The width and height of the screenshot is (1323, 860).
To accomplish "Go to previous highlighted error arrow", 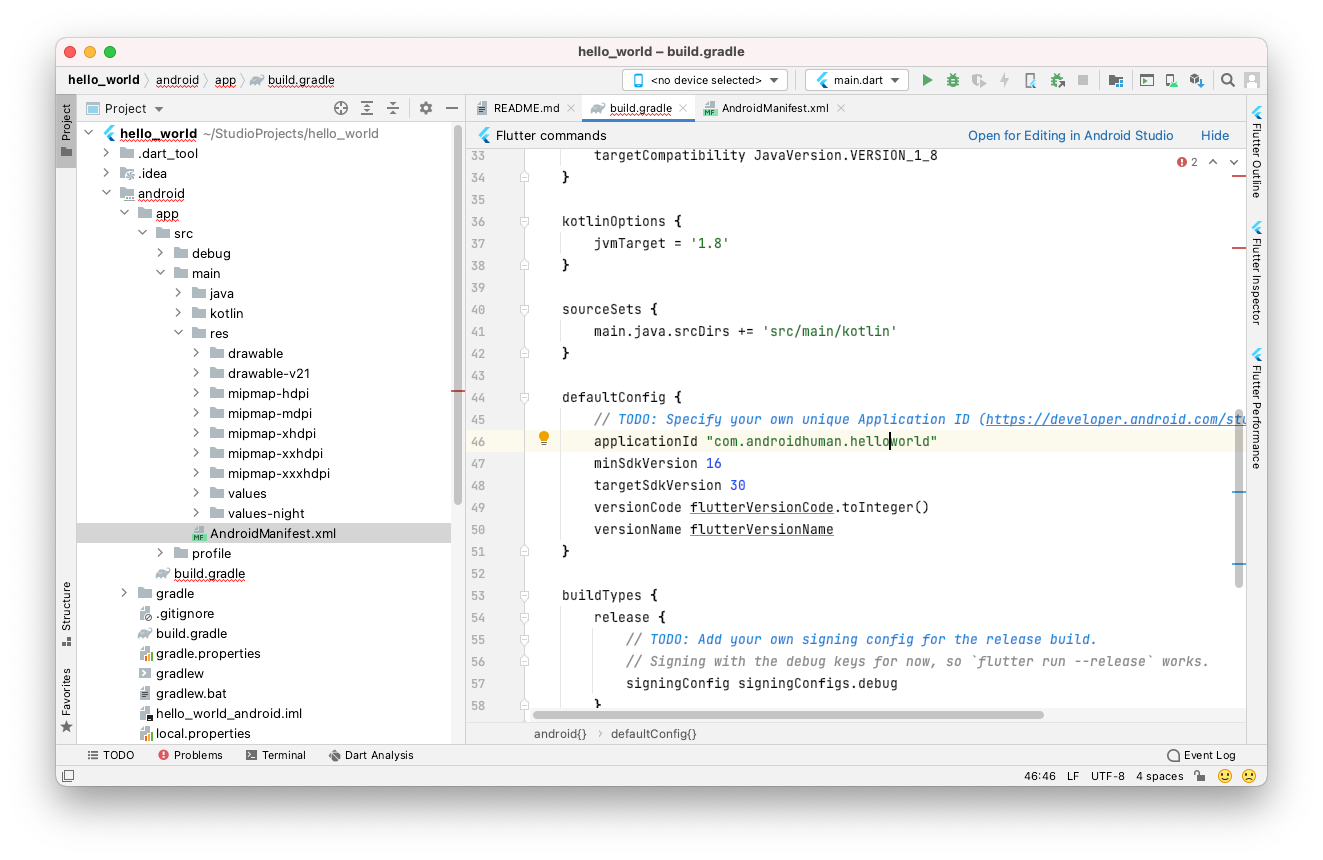I will click(1213, 162).
